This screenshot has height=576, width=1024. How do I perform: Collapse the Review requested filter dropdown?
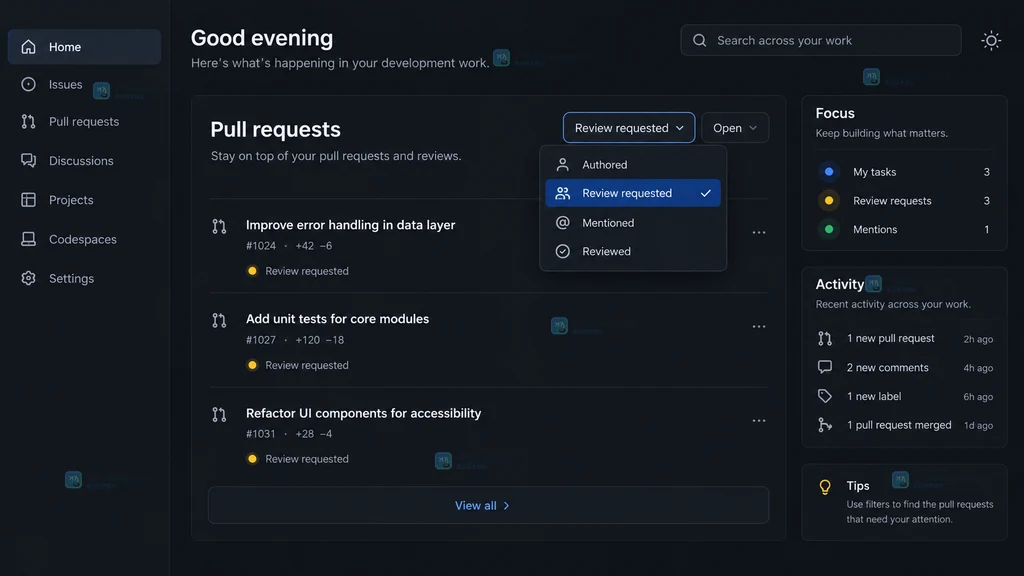628,128
